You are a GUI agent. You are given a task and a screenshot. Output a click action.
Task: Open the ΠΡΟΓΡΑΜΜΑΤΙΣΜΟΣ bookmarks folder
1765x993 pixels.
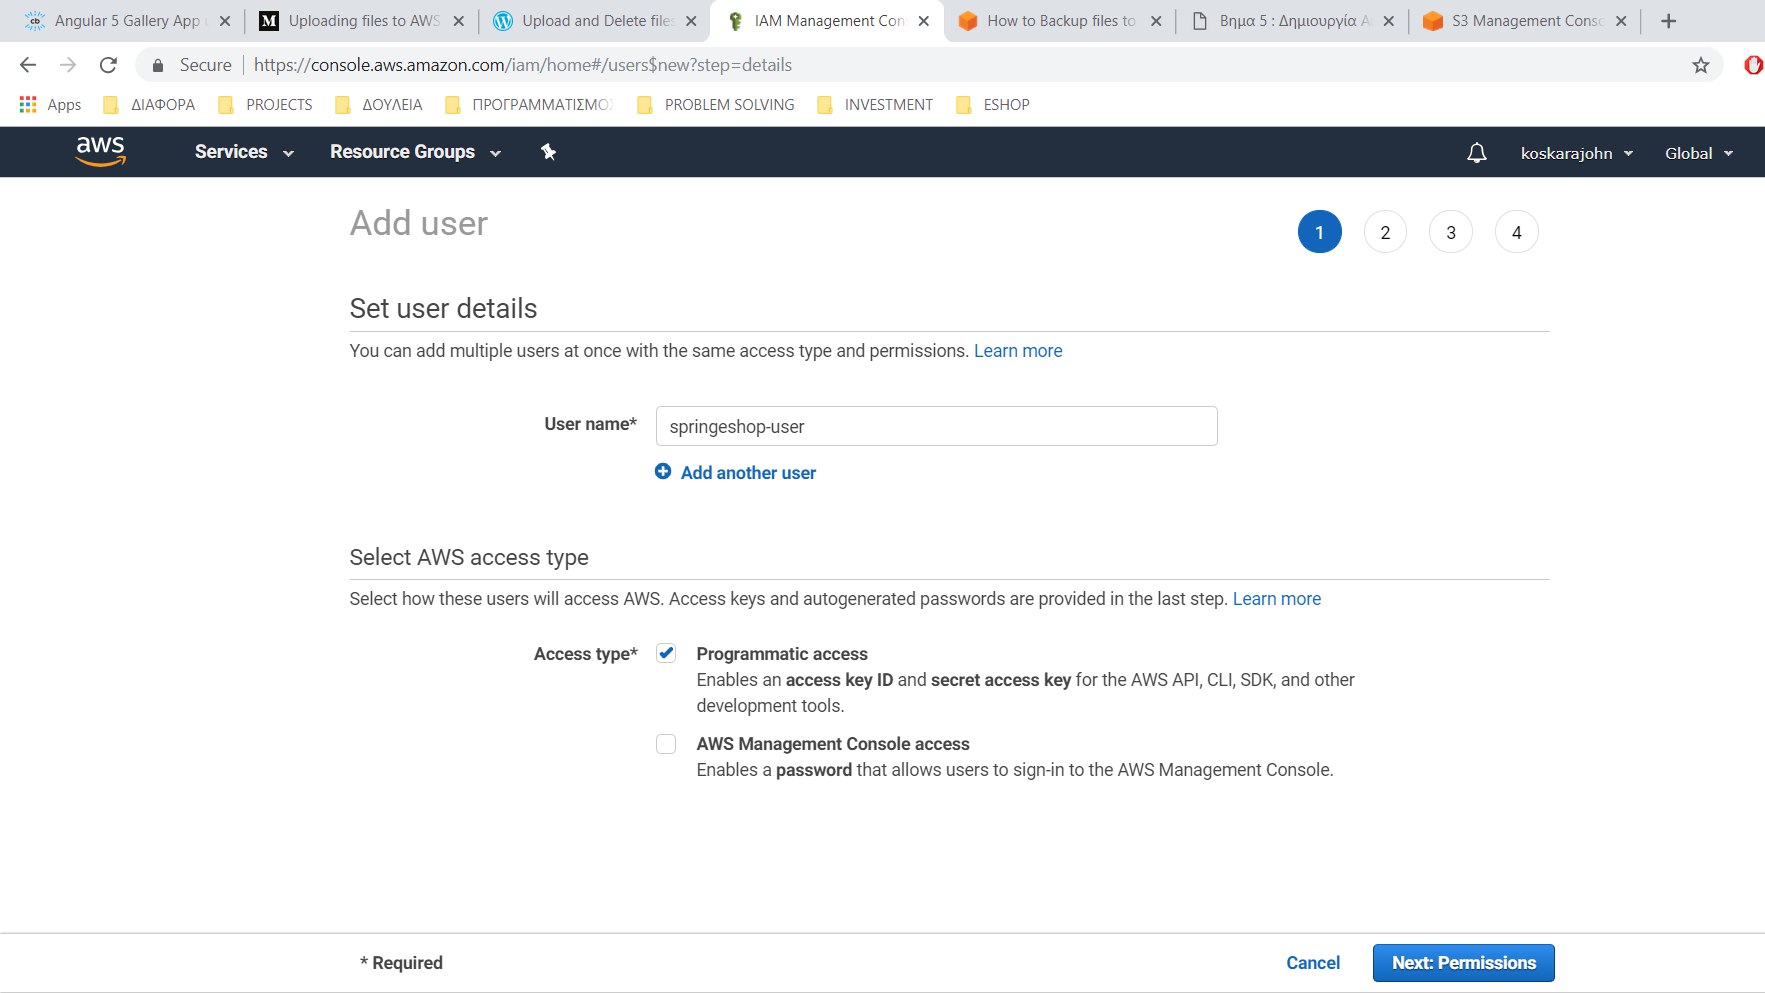tap(529, 105)
